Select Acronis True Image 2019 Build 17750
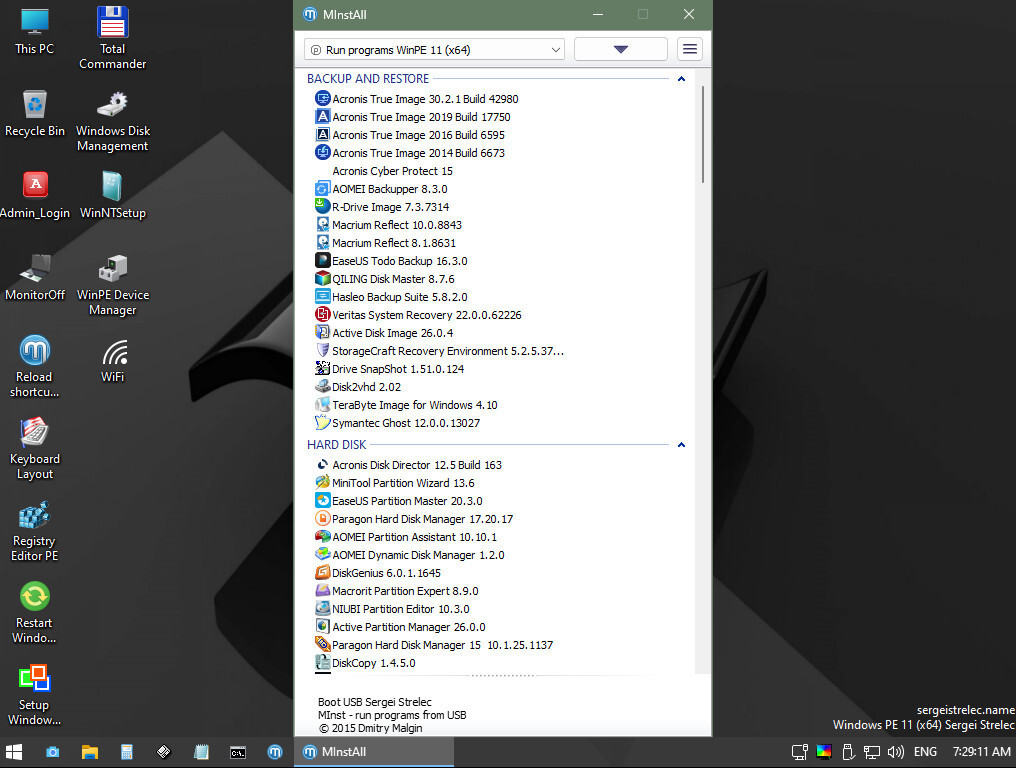 click(421, 117)
